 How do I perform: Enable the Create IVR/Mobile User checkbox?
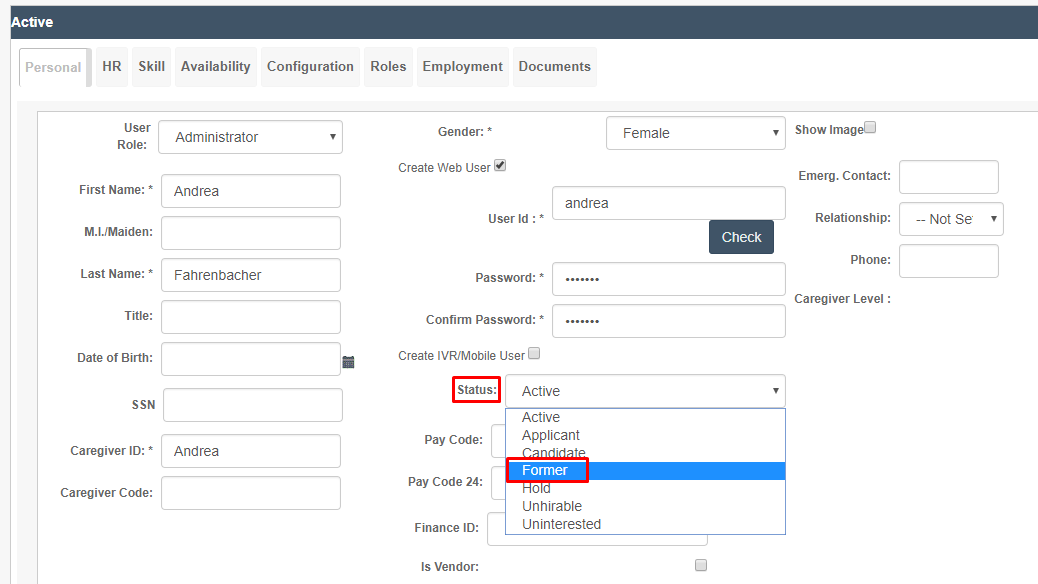[x=534, y=353]
